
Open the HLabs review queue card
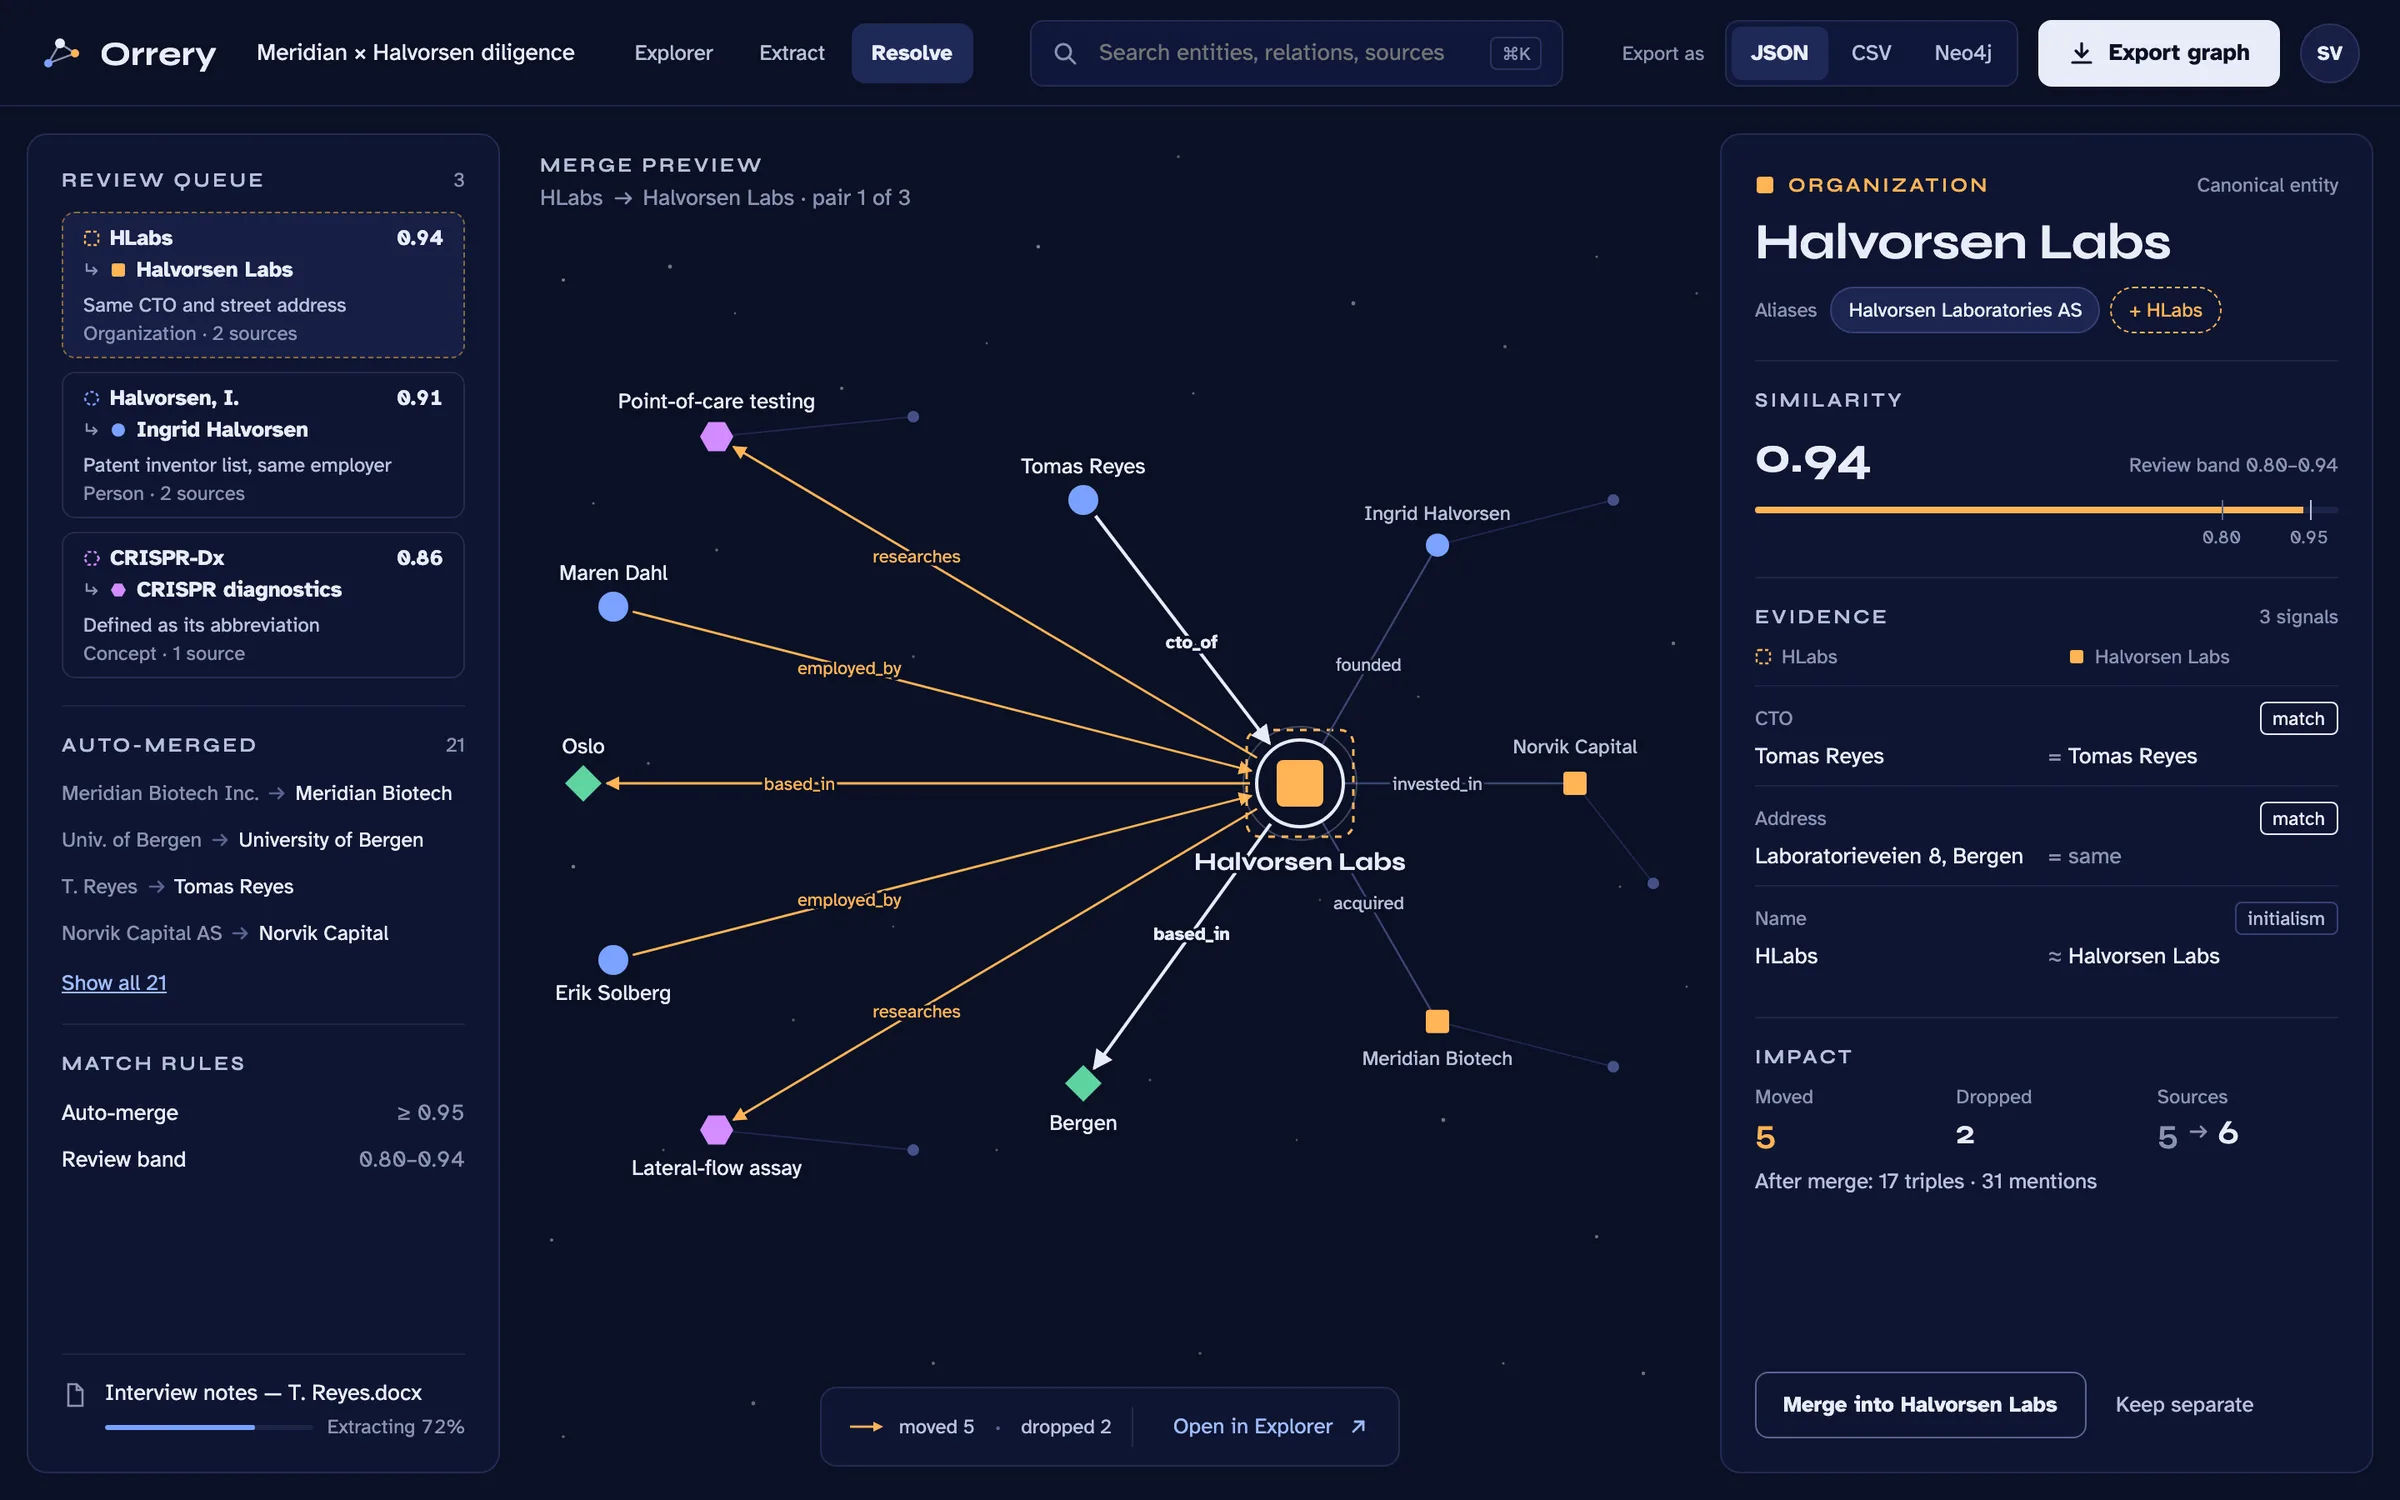(x=263, y=285)
